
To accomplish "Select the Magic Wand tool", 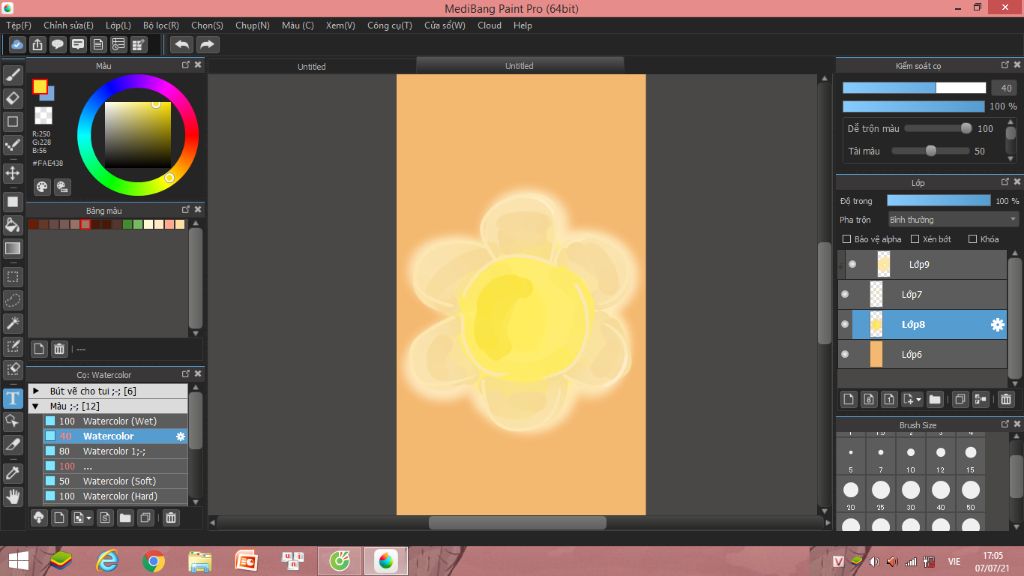I will 12,323.
